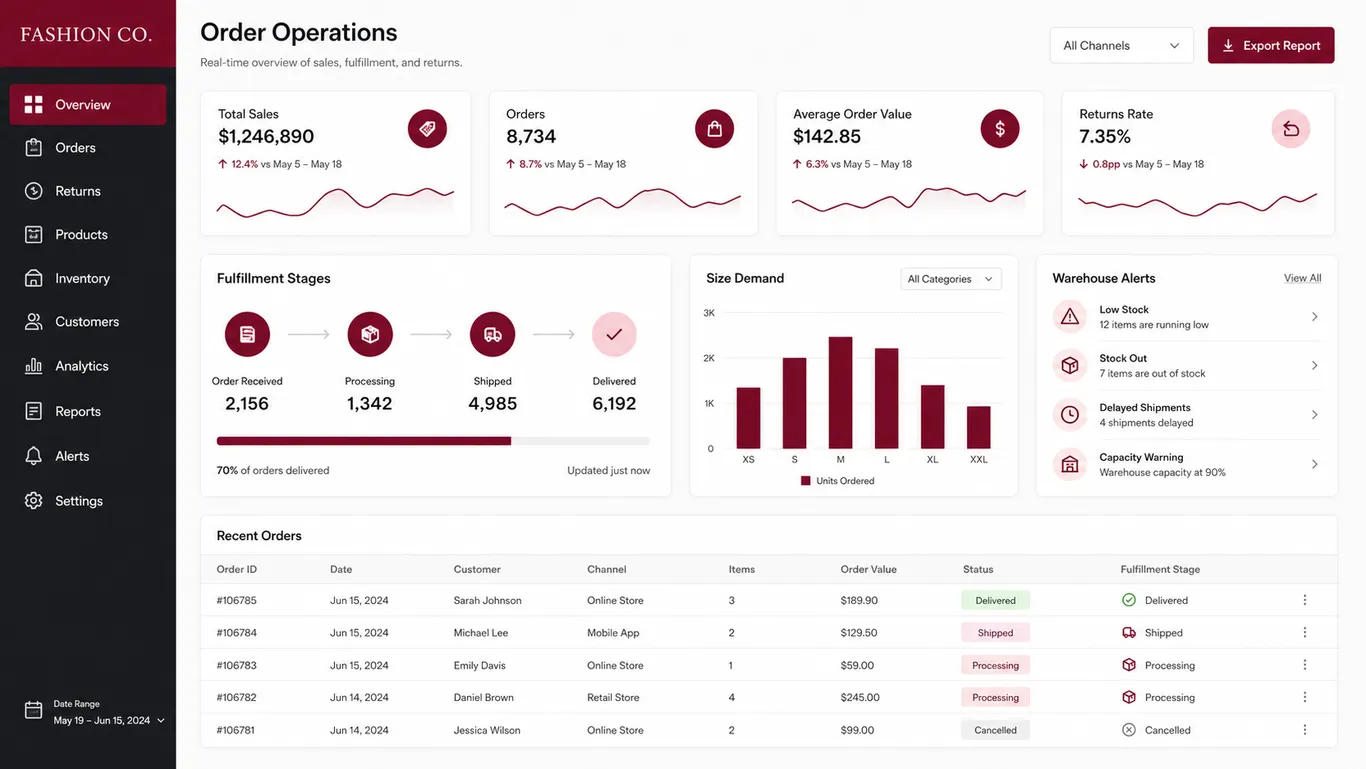The image size is (1366, 769).
Task: Open the more options menu for order #106782
Action: click(x=1305, y=697)
